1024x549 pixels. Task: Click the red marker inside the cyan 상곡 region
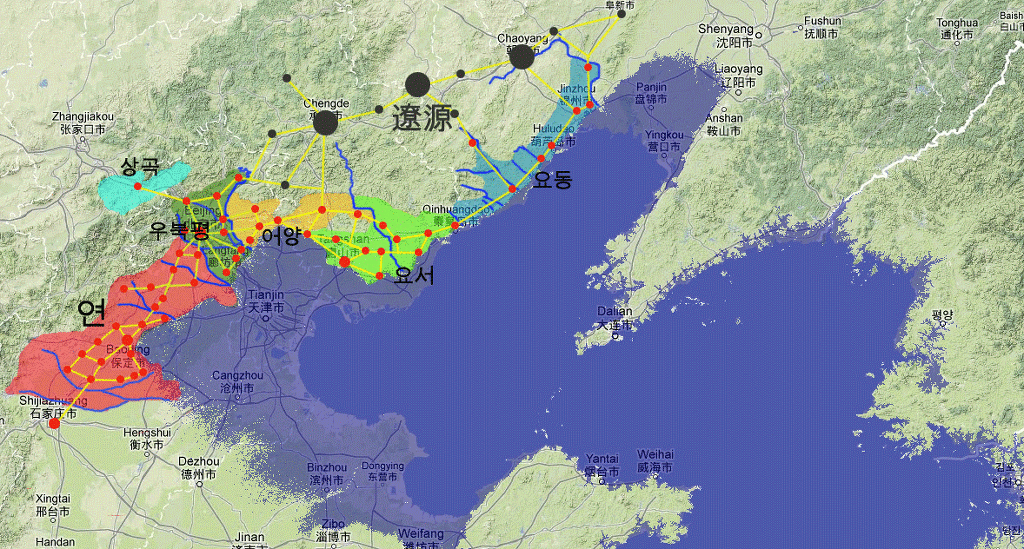click(x=138, y=187)
